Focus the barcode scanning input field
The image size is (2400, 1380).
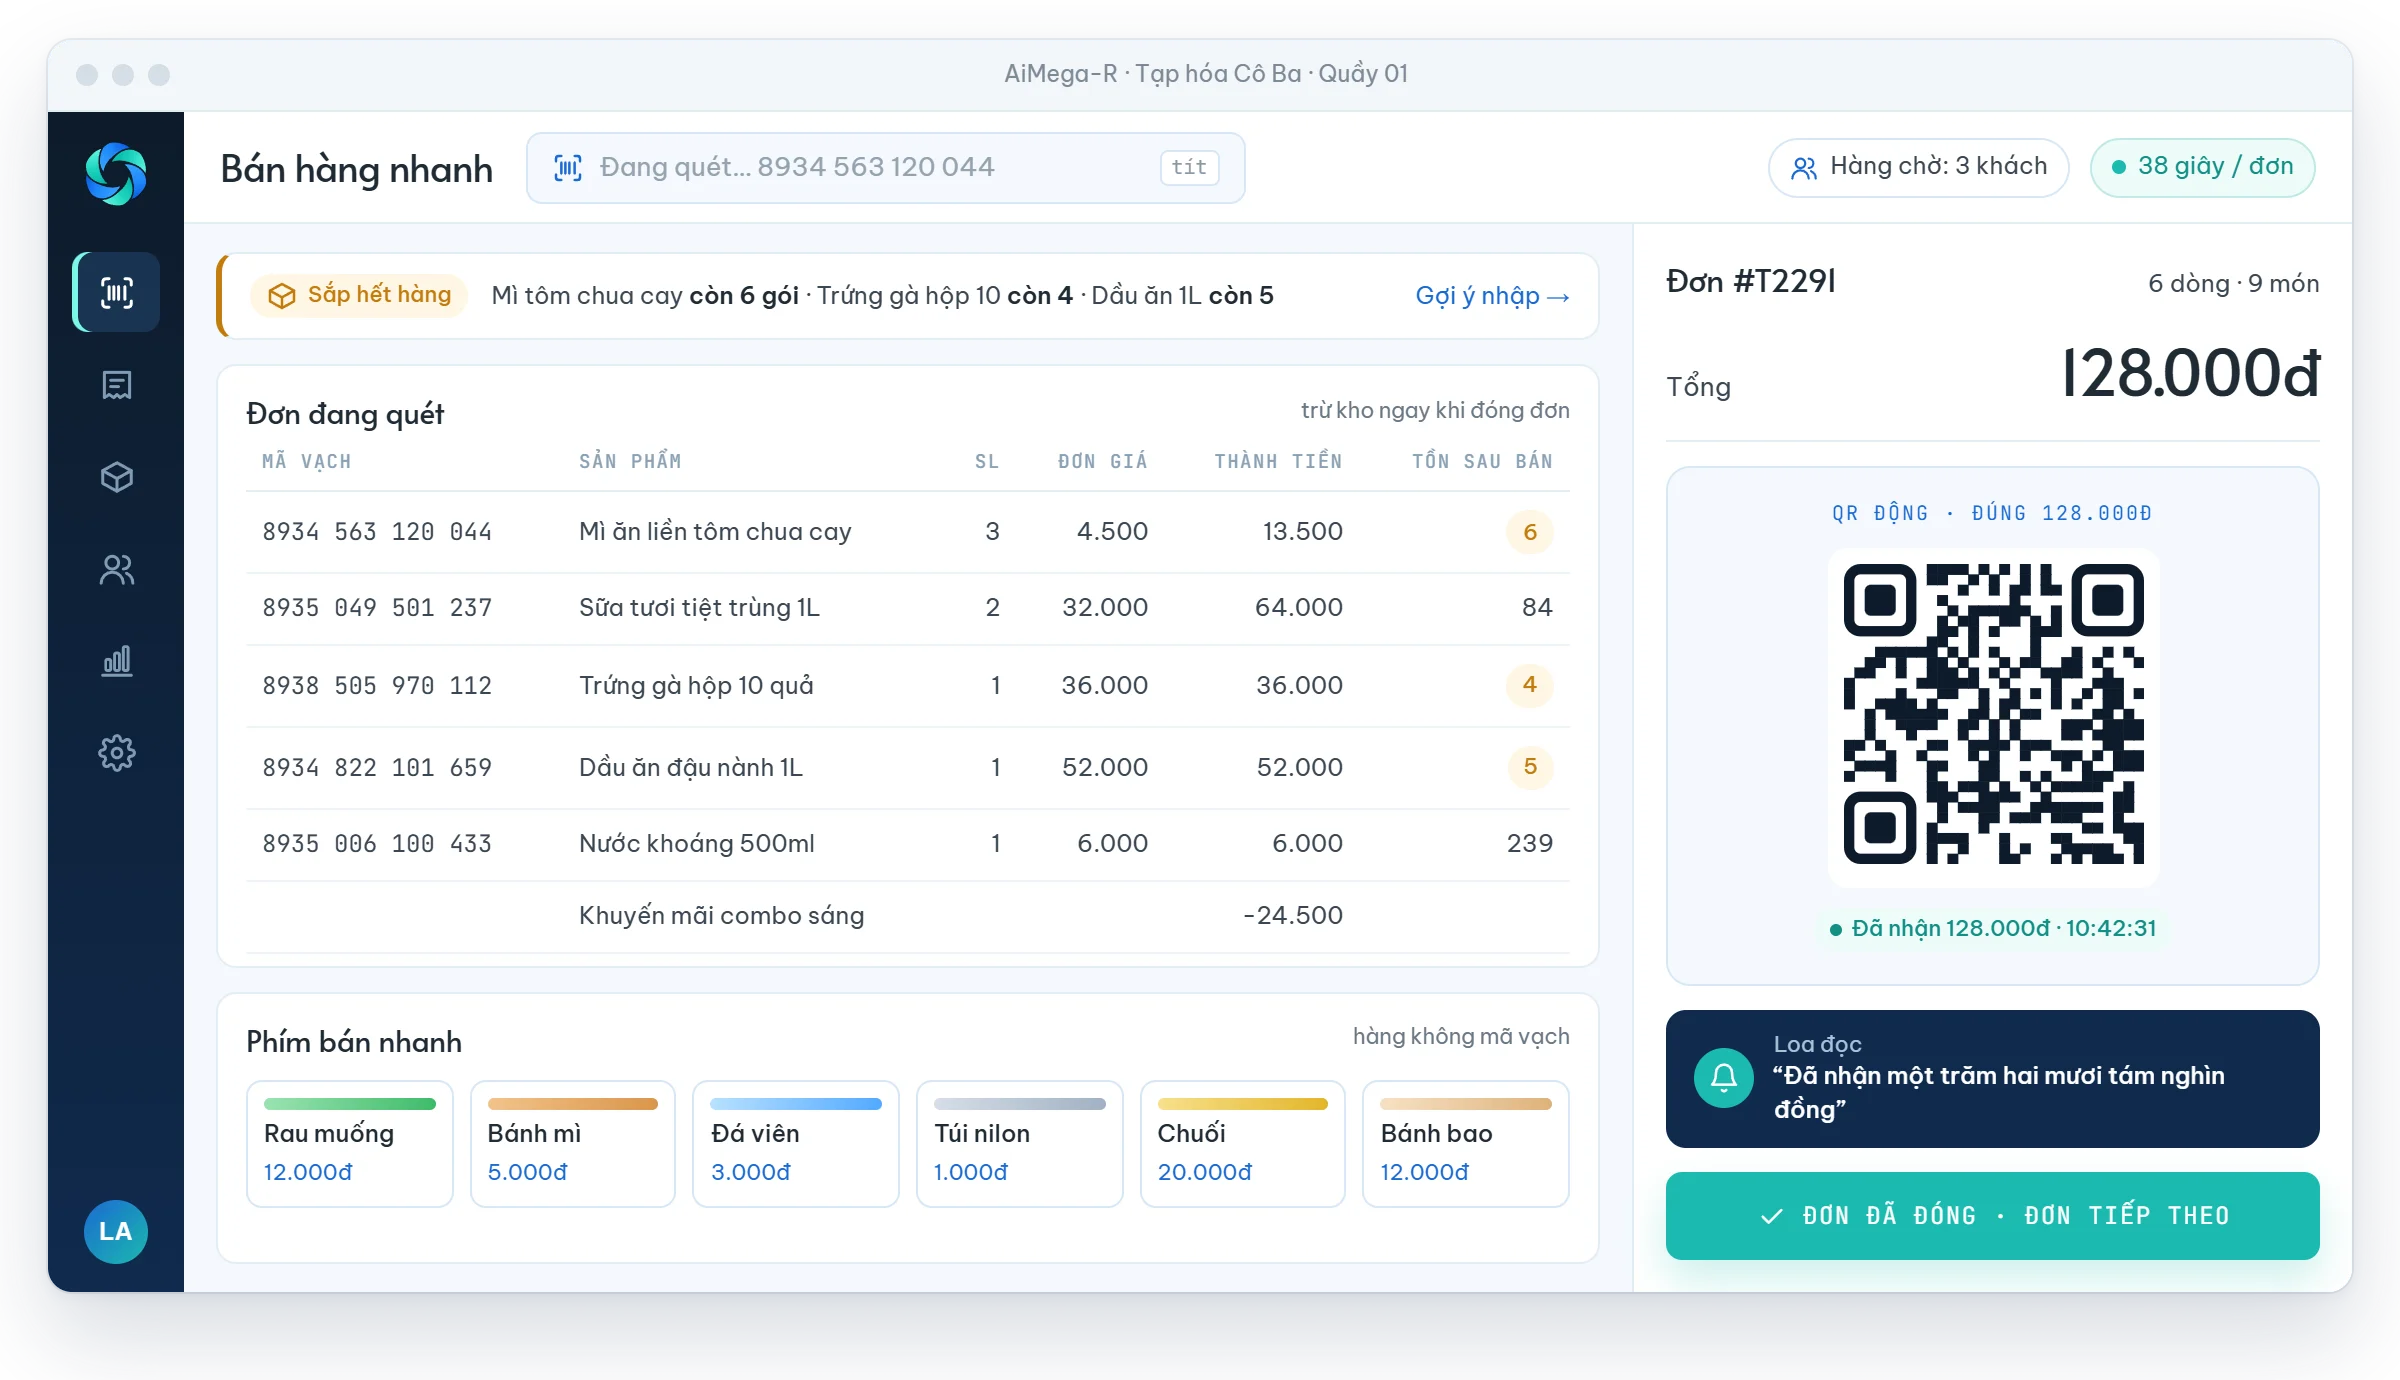[x=885, y=168]
